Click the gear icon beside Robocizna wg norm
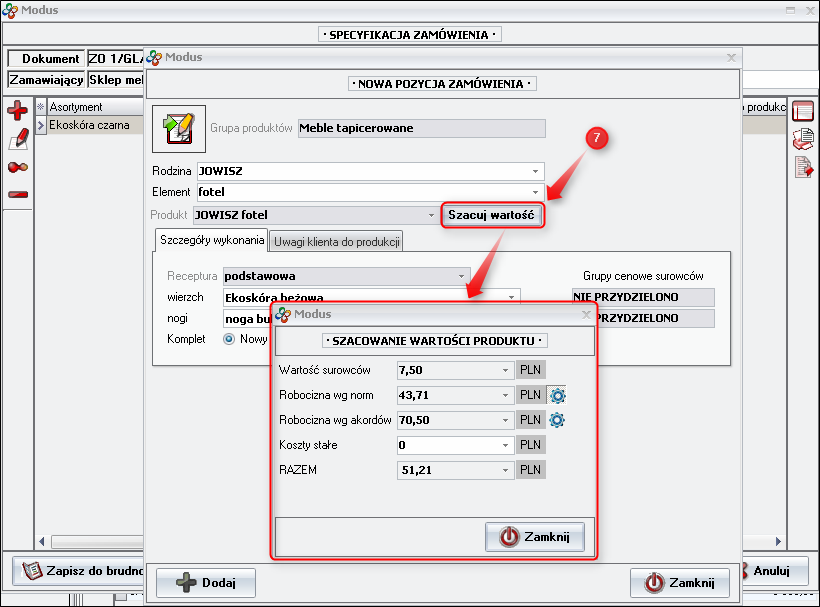Image resolution: width=820 pixels, height=607 pixels. (558, 395)
